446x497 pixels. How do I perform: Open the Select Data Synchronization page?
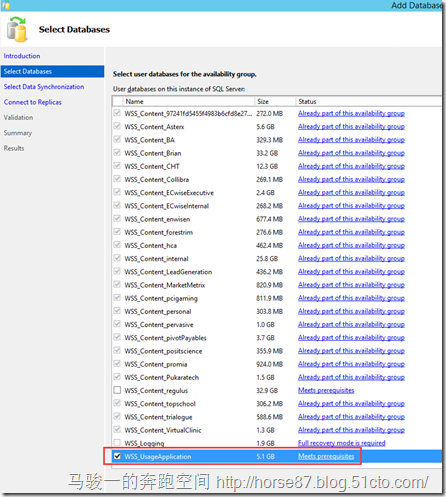pos(44,87)
